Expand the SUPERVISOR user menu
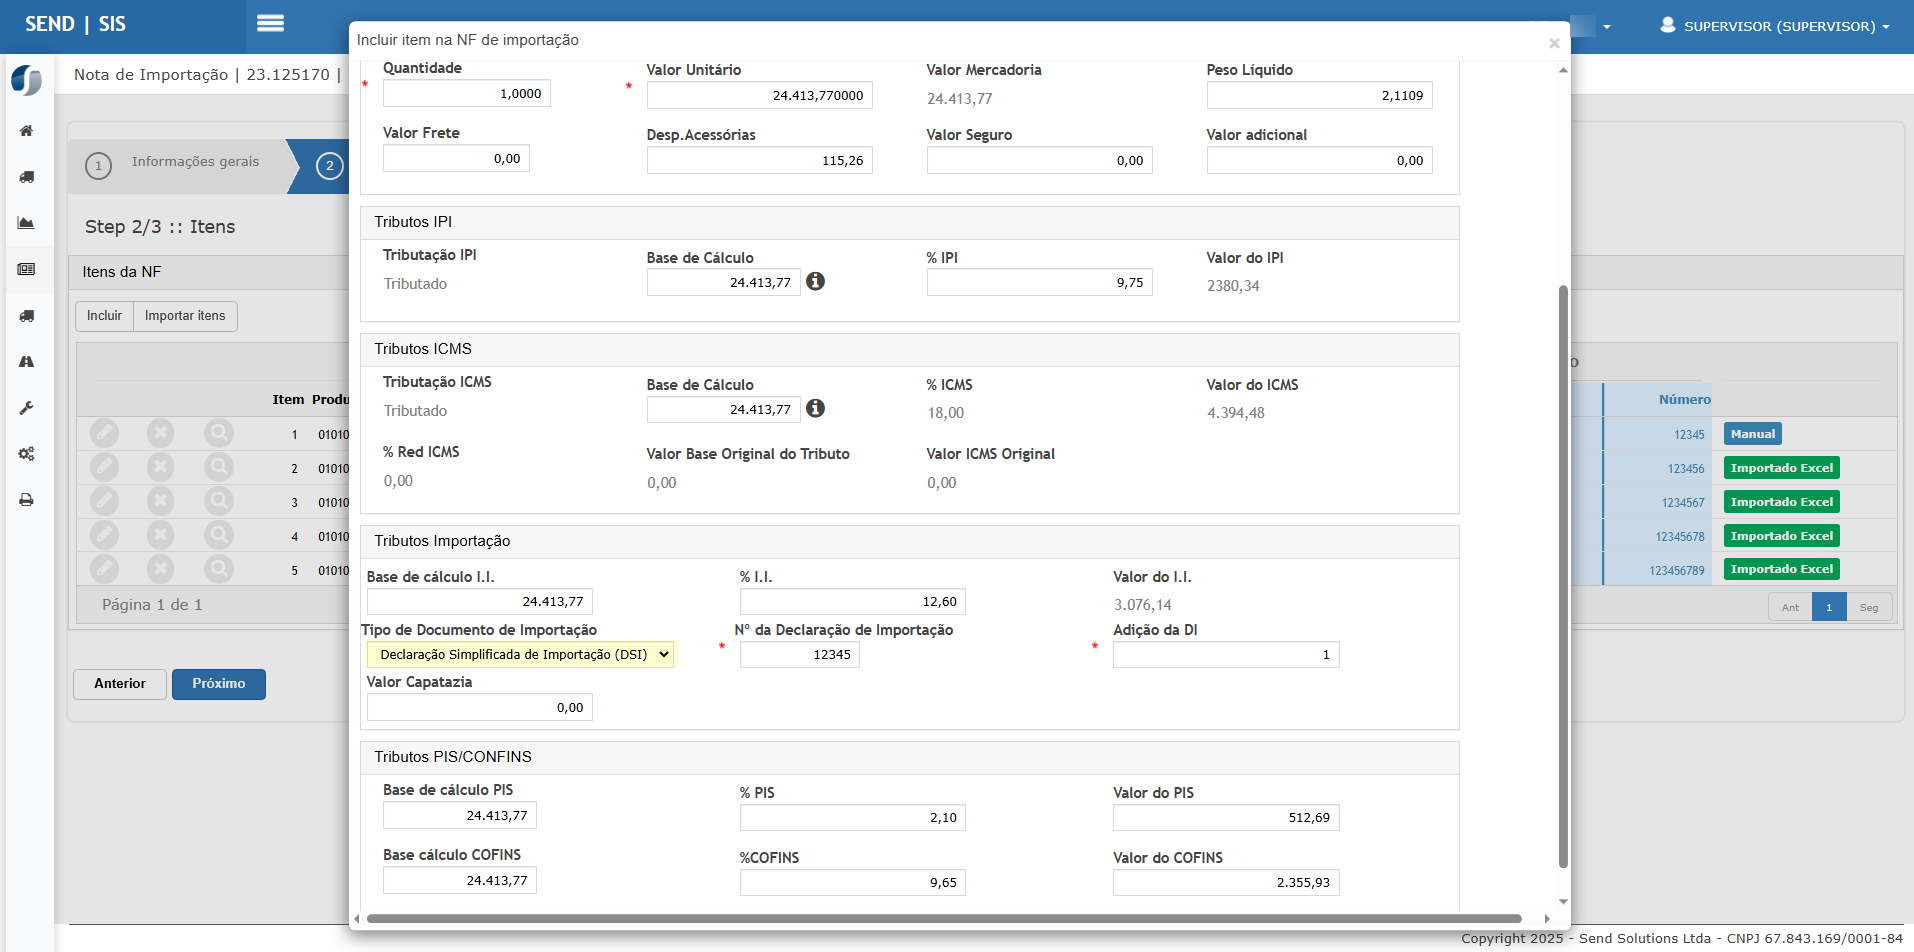Image resolution: width=1914 pixels, height=952 pixels. coord(1775,26)
